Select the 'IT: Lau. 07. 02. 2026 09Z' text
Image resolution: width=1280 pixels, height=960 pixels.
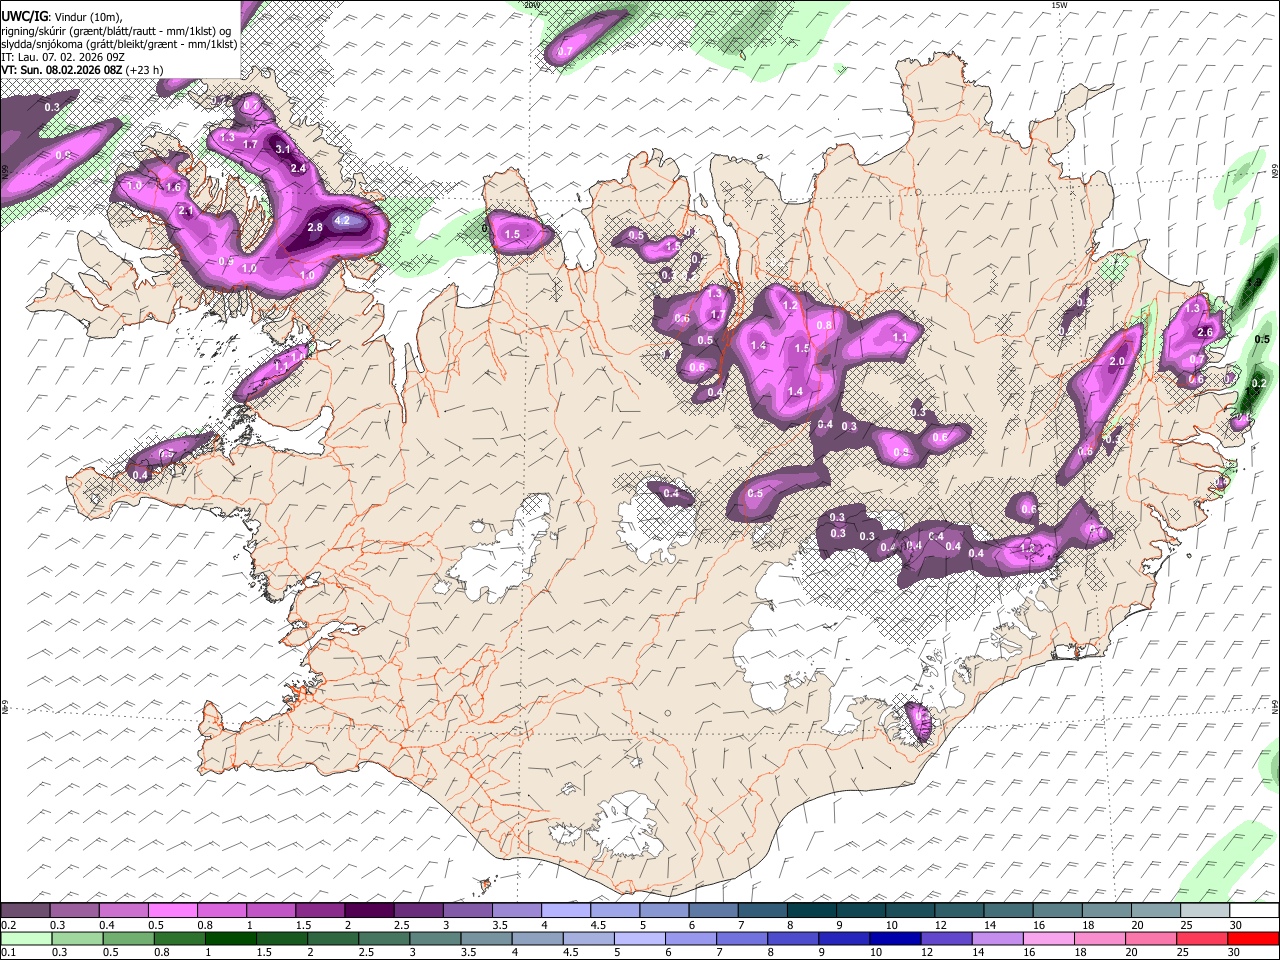63,57
